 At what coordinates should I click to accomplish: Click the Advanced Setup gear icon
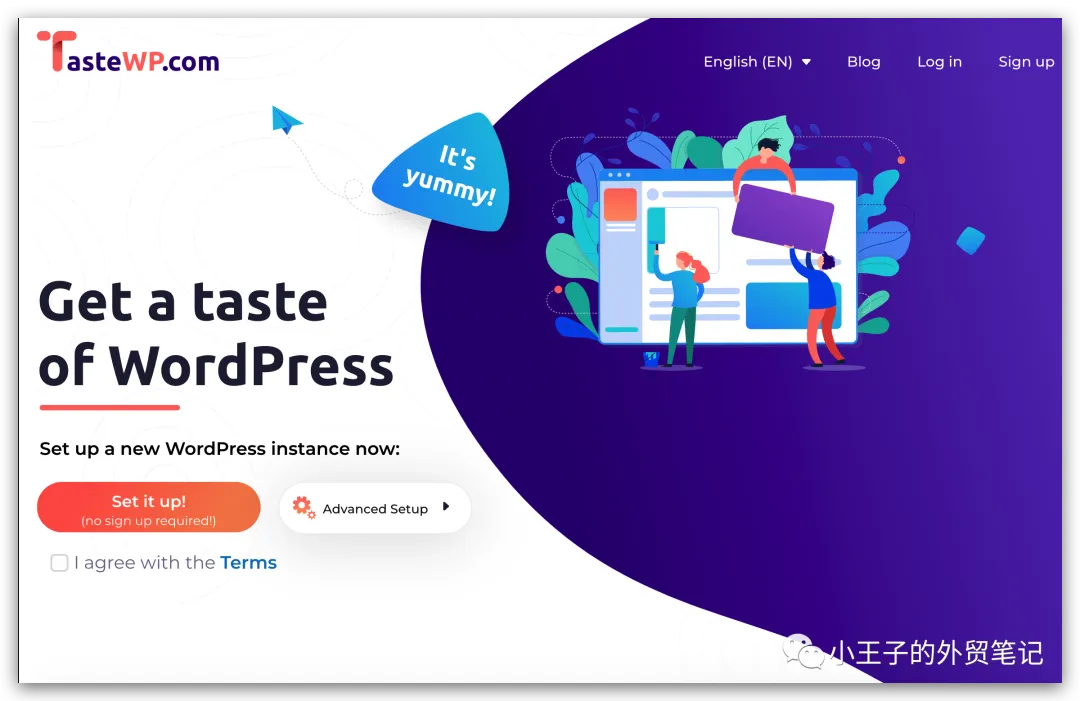tap(302, 508)
